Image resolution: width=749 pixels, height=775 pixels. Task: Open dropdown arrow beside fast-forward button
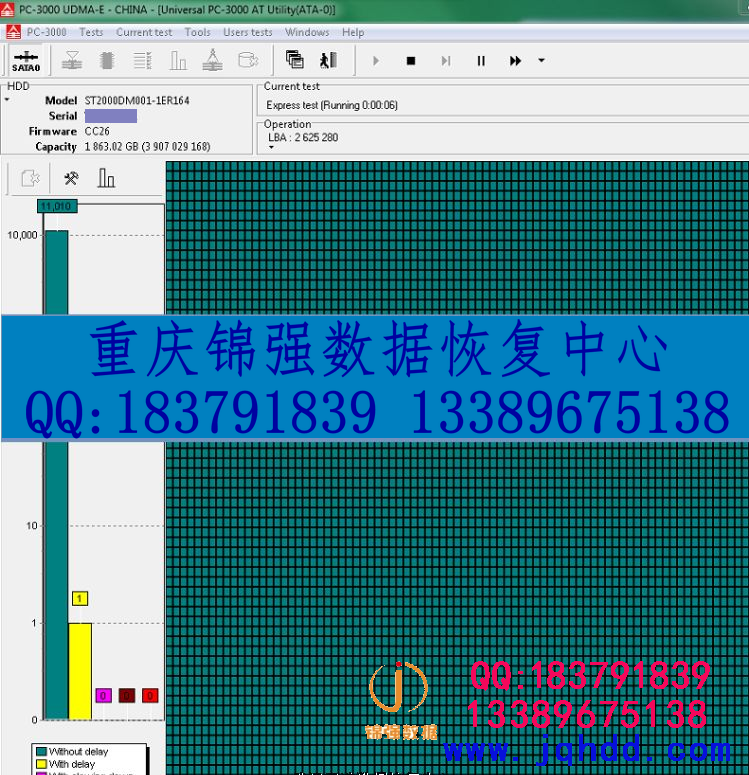(x=541, y=61)
